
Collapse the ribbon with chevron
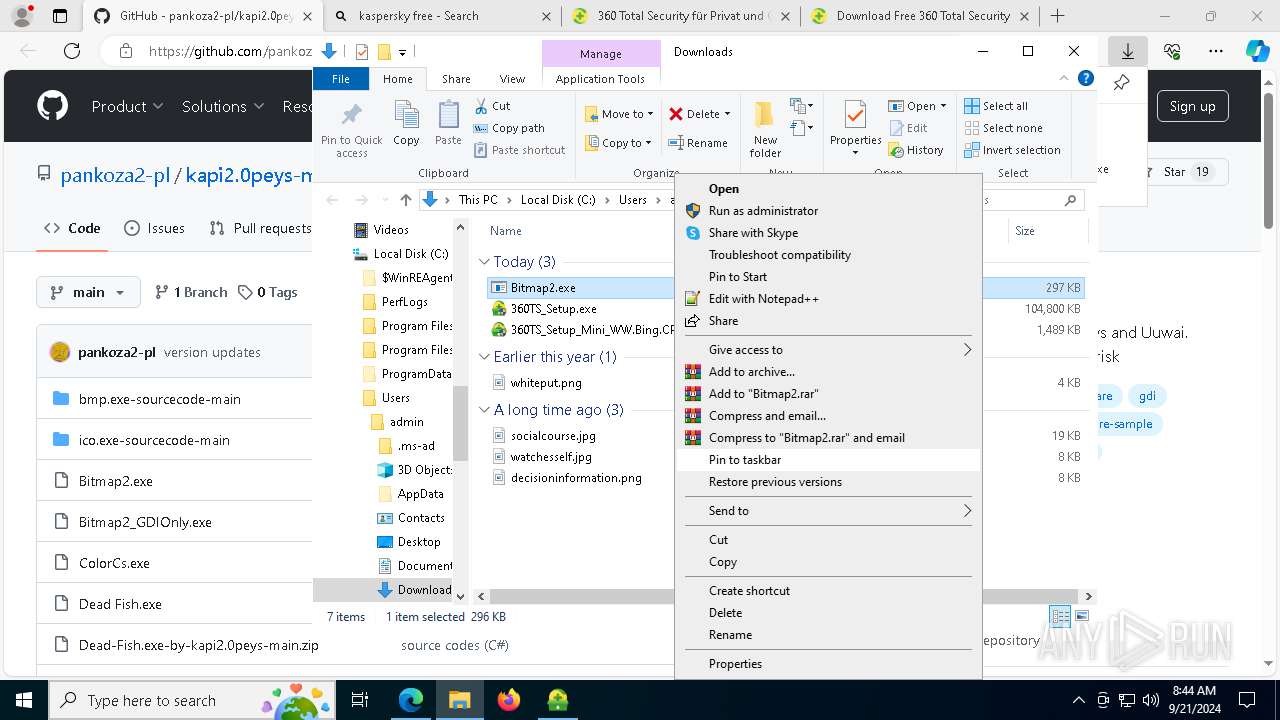click(1065, 79)
